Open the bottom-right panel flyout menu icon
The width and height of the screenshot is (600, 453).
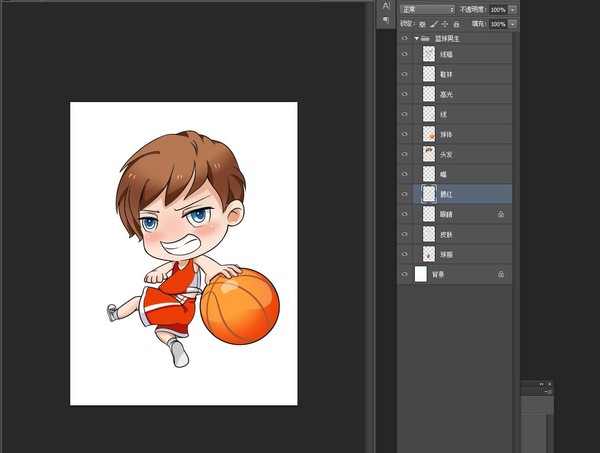tap(549, 392)
